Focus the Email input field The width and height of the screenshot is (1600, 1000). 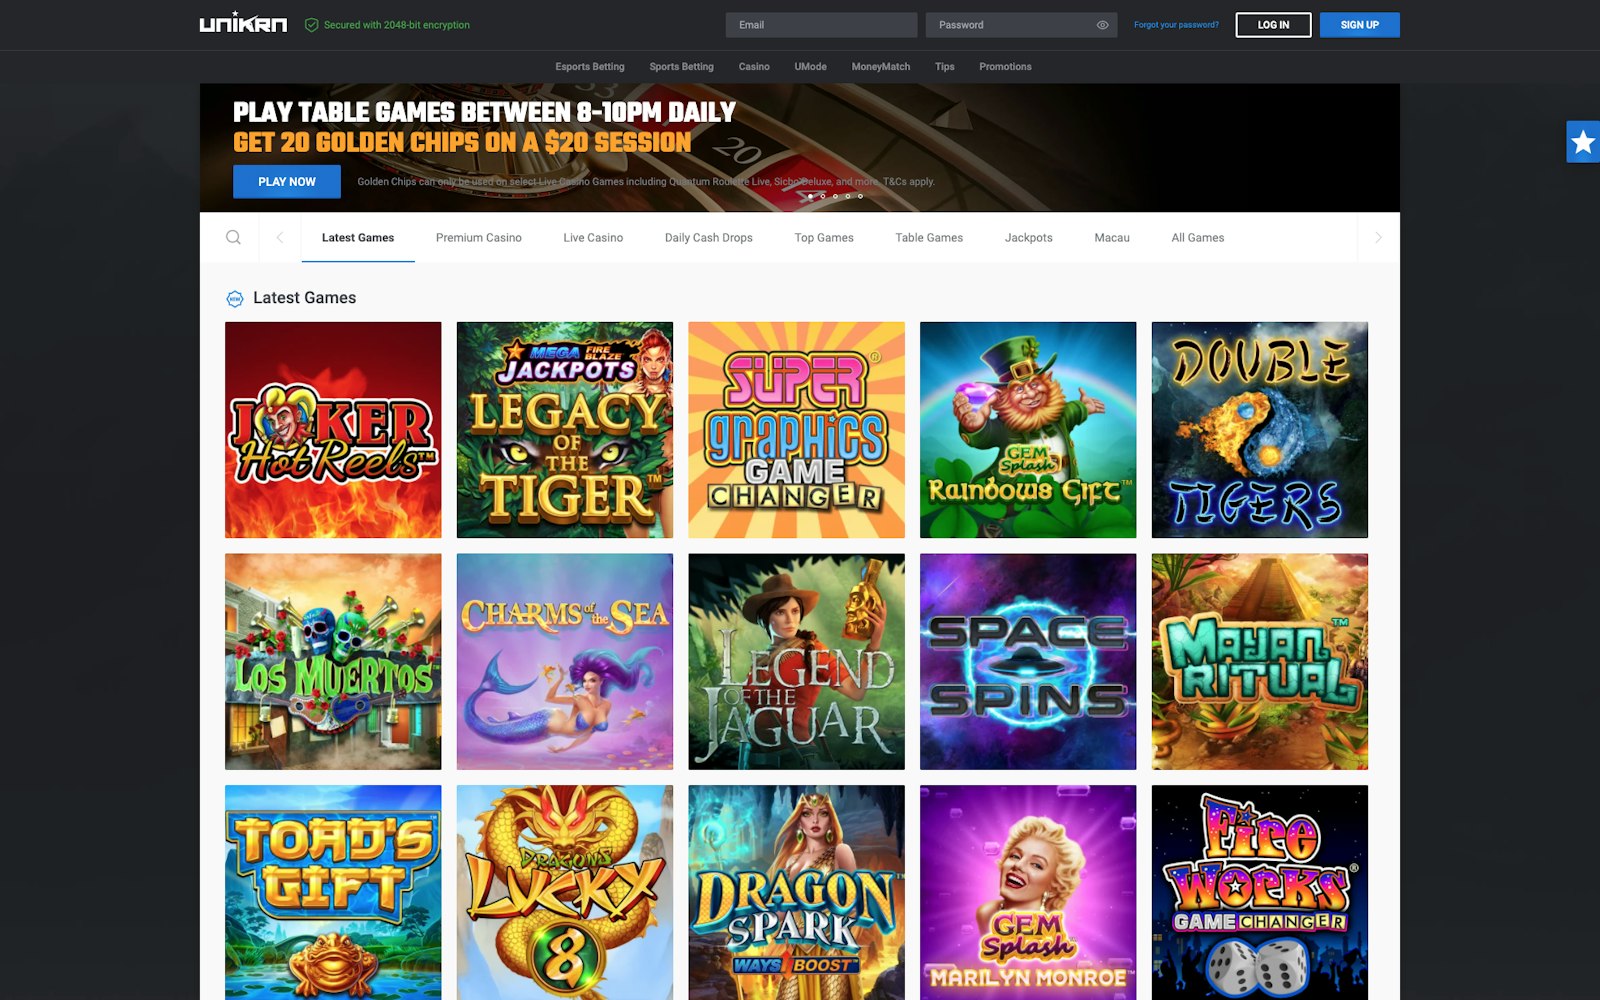[821, 25]
